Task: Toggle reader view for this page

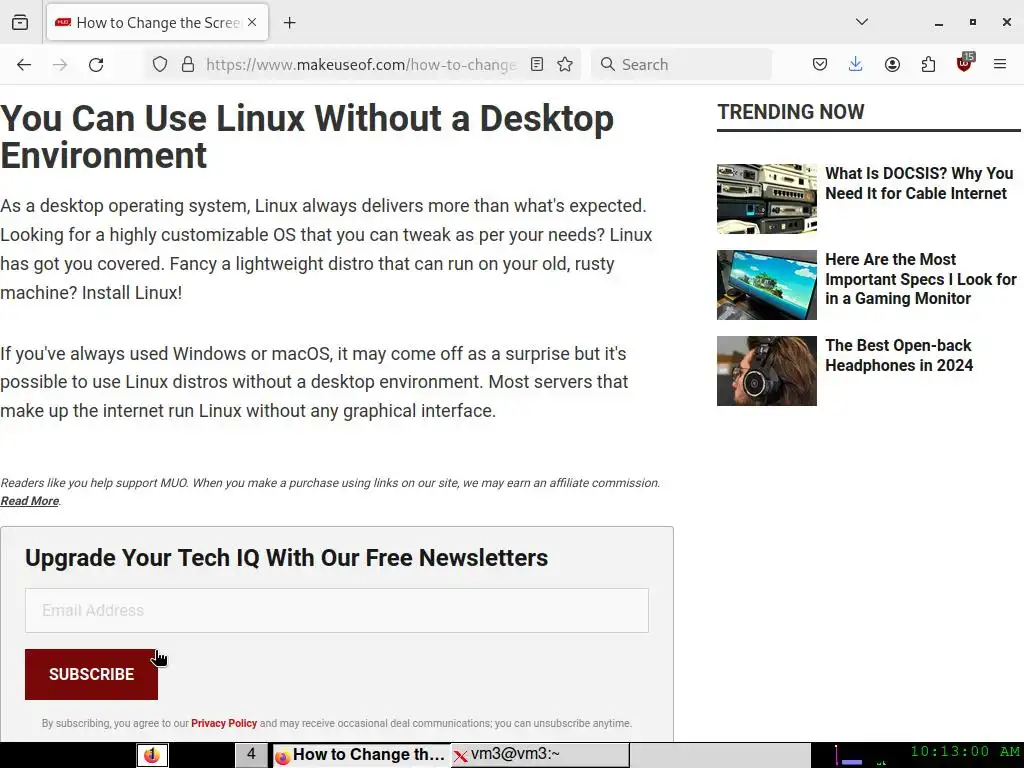Action: 537,64
